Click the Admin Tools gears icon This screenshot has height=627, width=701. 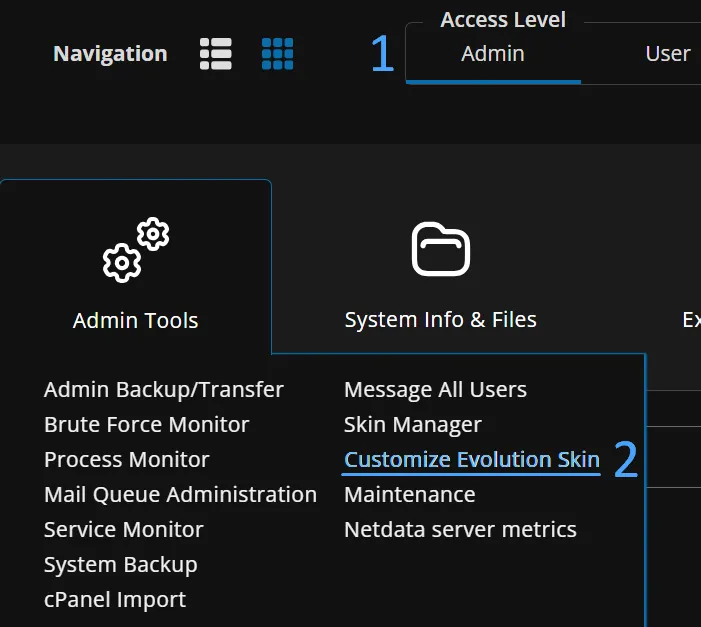click(x=136, y=250)
